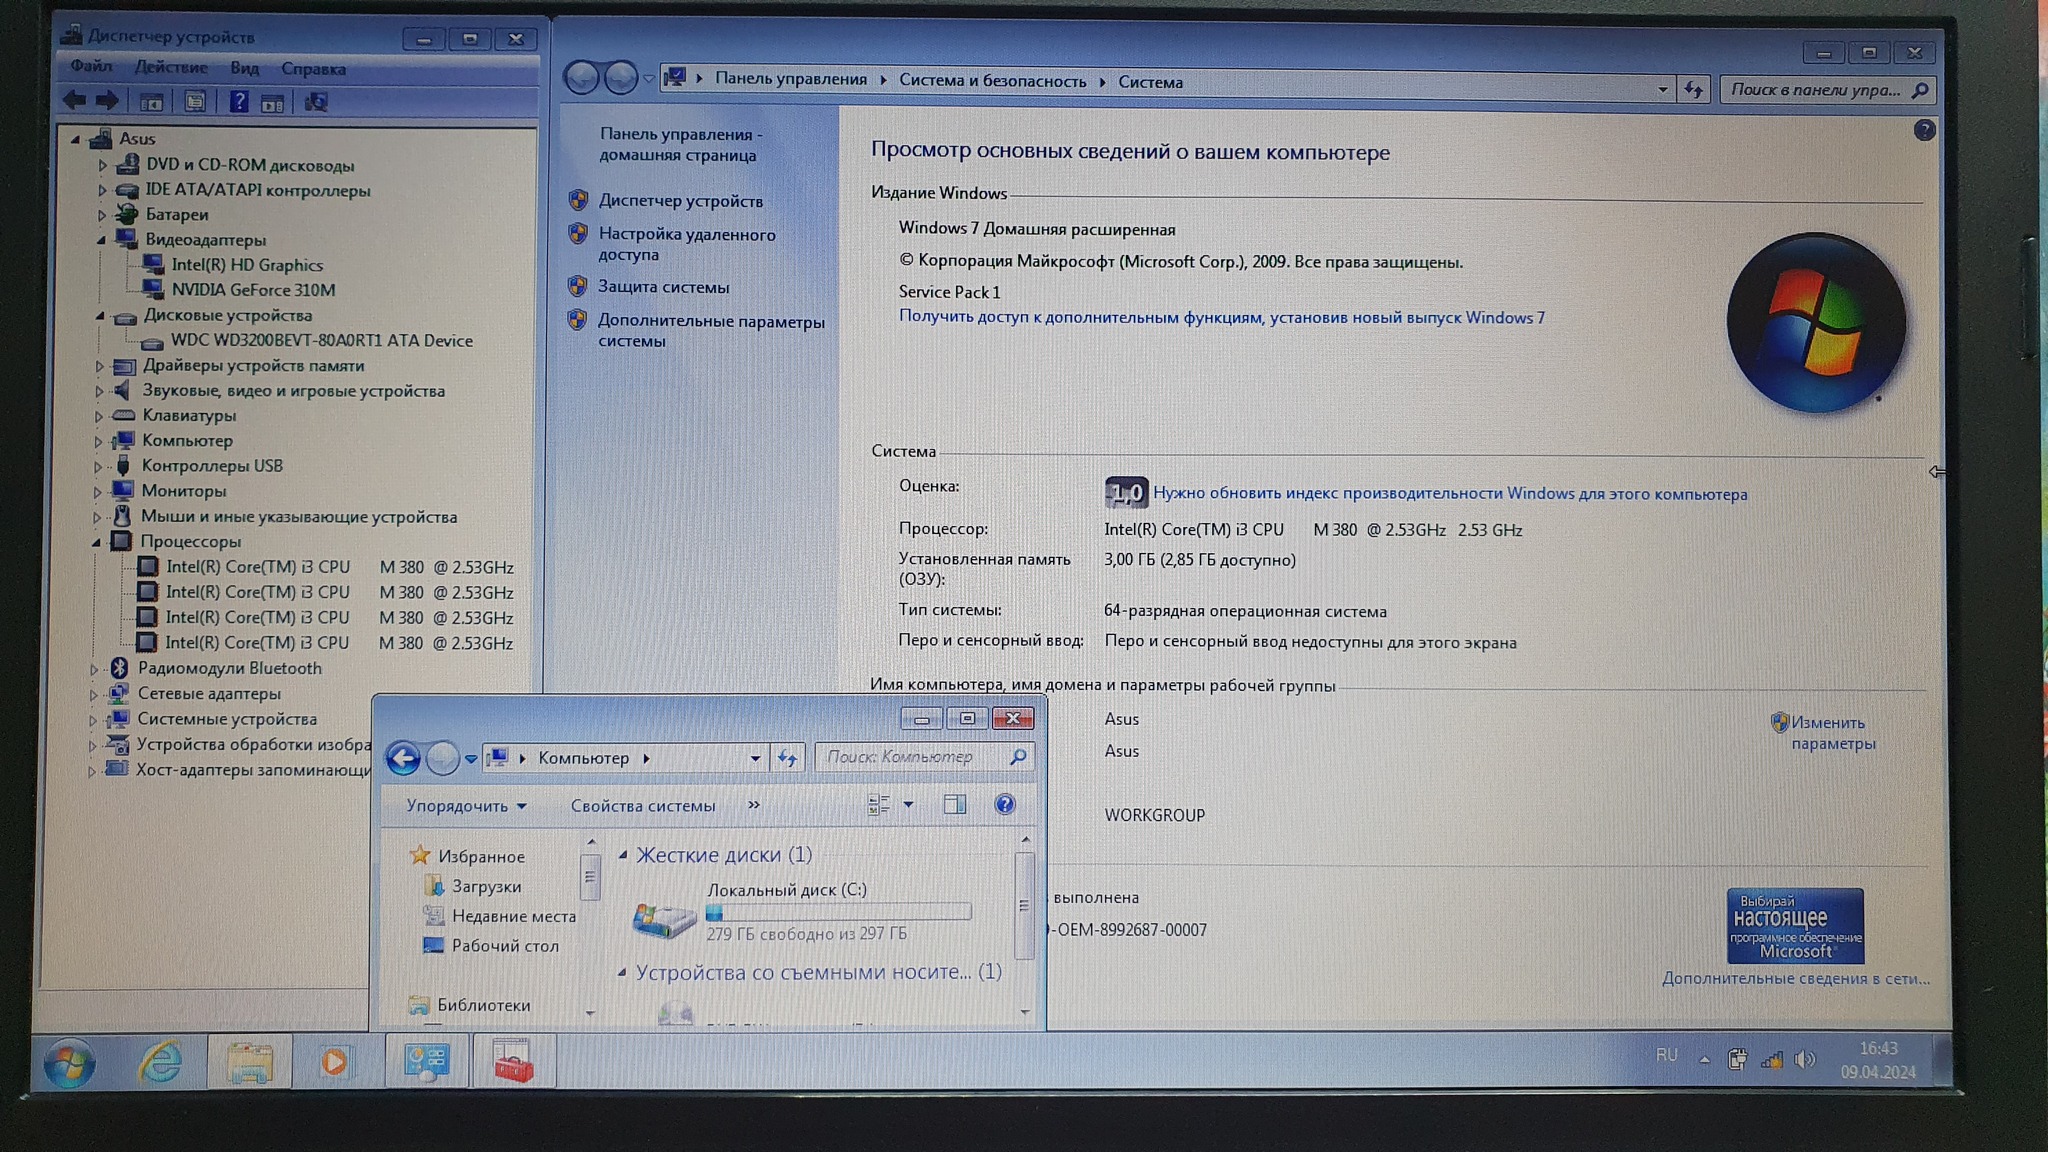The height and width of the screenshot is (1152, 2048).
Task: Collapse the Процессоры tree node
Action: tap(97, 542)
